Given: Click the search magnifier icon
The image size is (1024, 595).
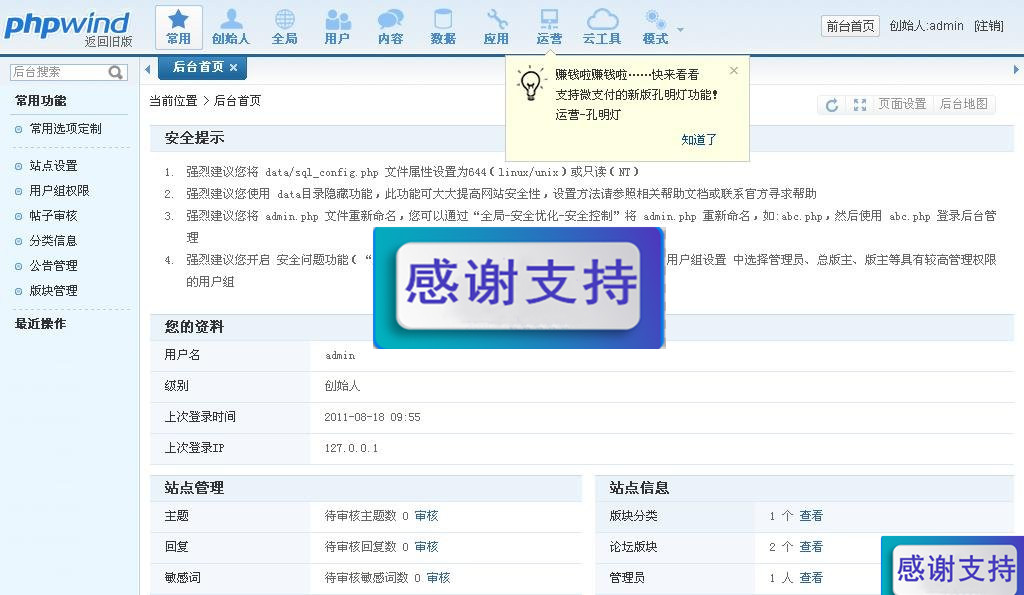Looking at the screenshot, I should [x=116, y=72].
